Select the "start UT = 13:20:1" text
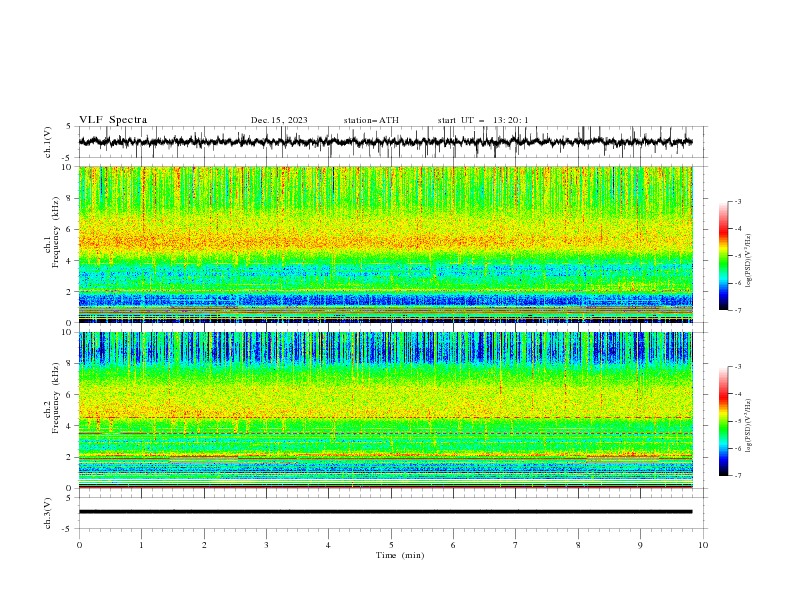Image resolution: width=792 pixels, height=612 pixels. (483, 120)
